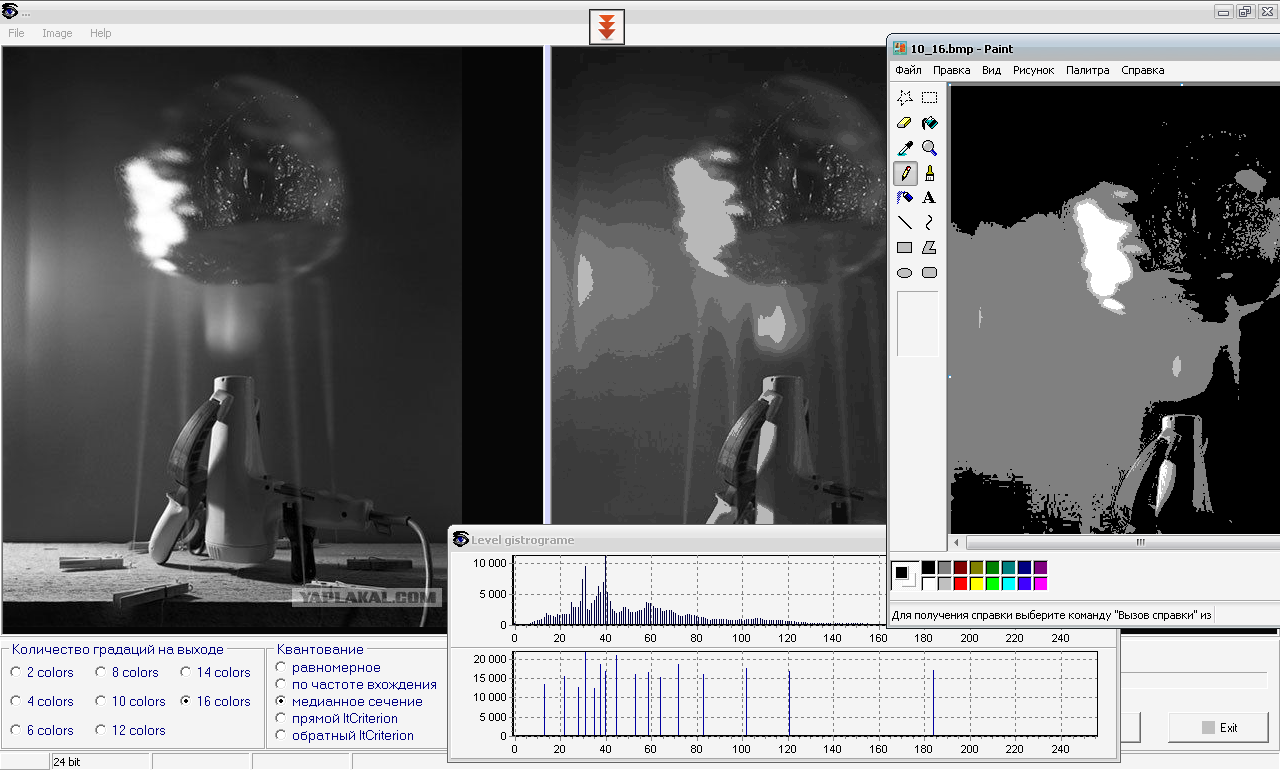This screenshot has height=770, width=1280.
Task: Click the red double-arrow process icon
Action: (606, 27)
